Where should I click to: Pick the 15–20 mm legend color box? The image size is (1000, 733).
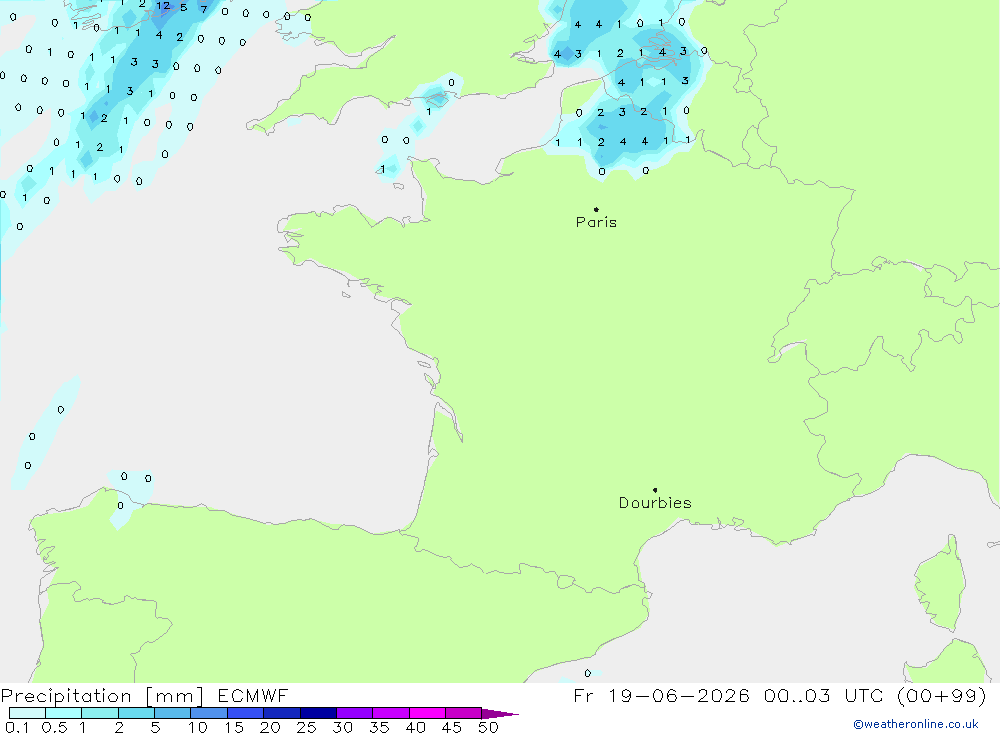click(246, 713)
